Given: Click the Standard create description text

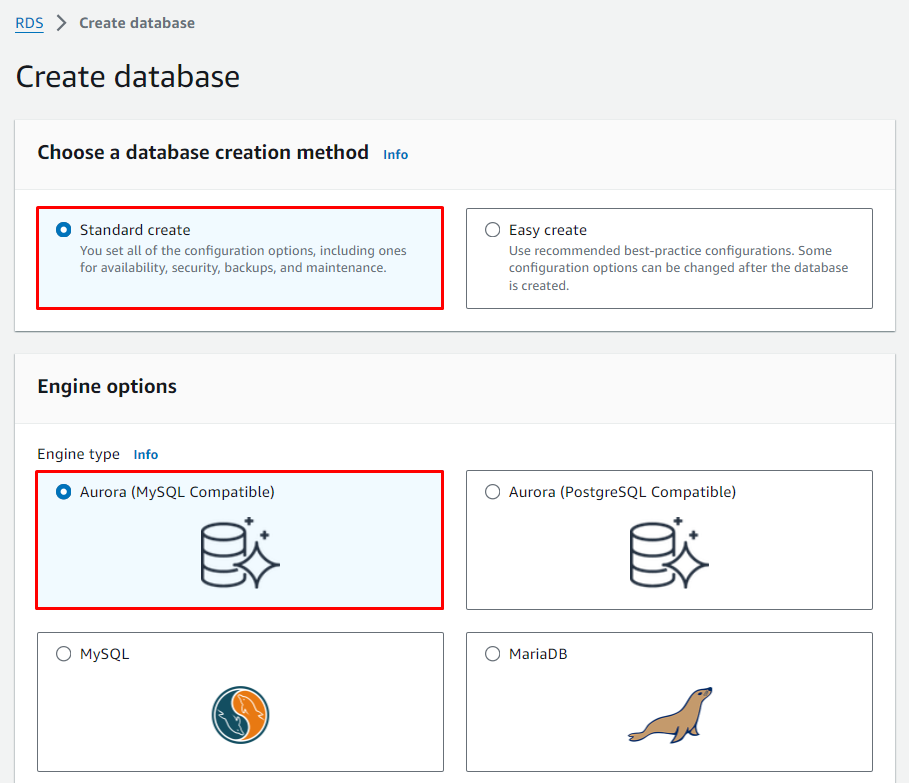Looking at the screenshot, I should (x=243, y=259).
